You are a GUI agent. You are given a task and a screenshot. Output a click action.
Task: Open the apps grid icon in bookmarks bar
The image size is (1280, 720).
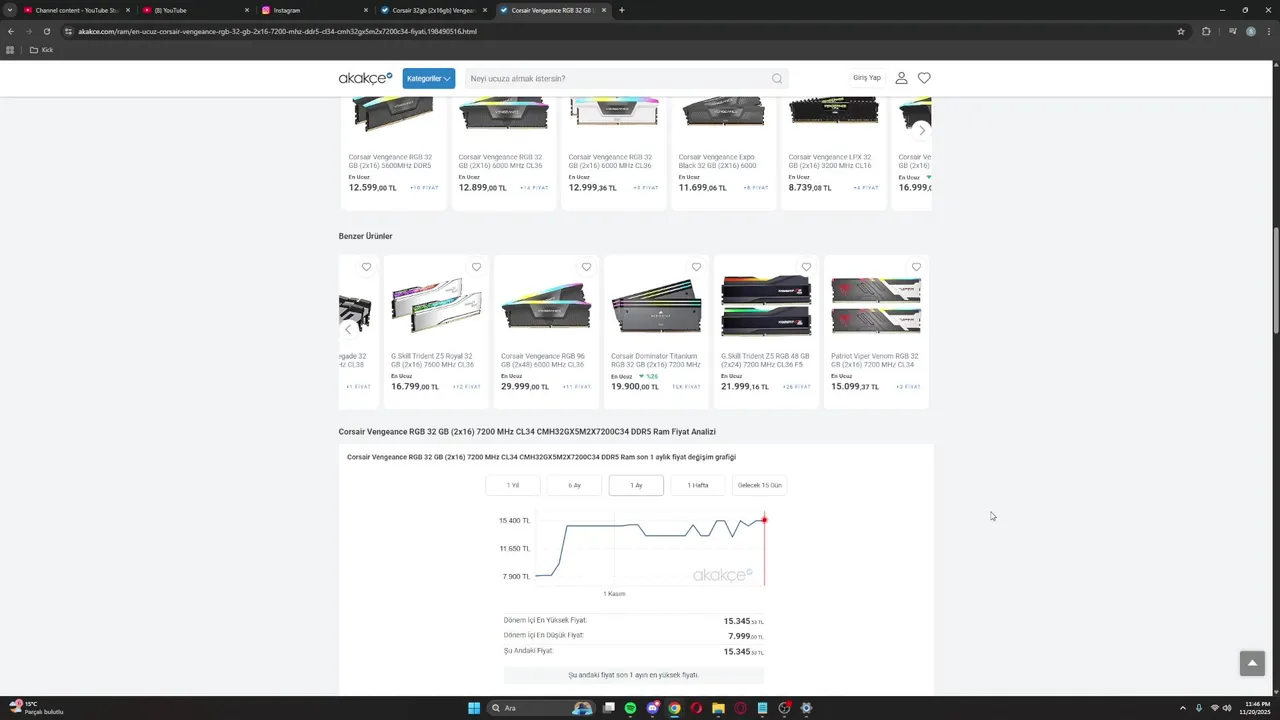tap(11, 50)
